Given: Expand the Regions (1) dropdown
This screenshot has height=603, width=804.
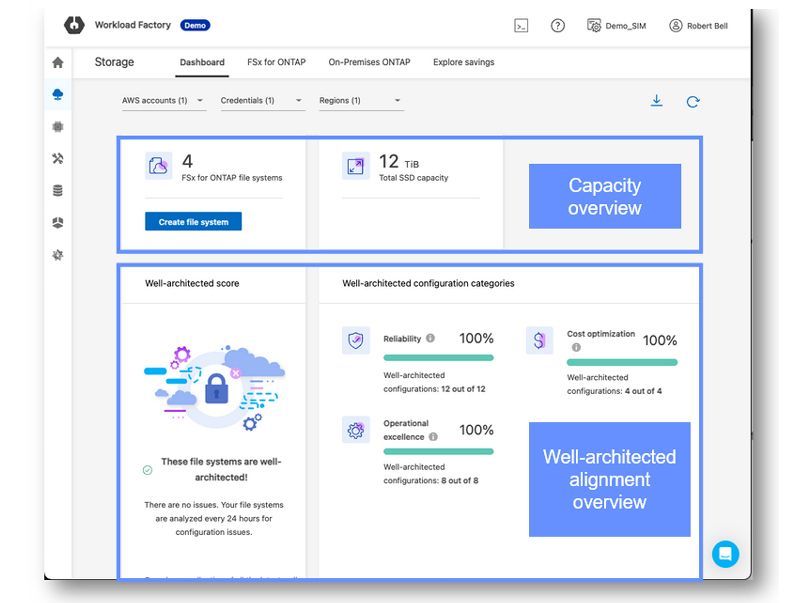Looking at the screenshot, I should pos(361,100).
